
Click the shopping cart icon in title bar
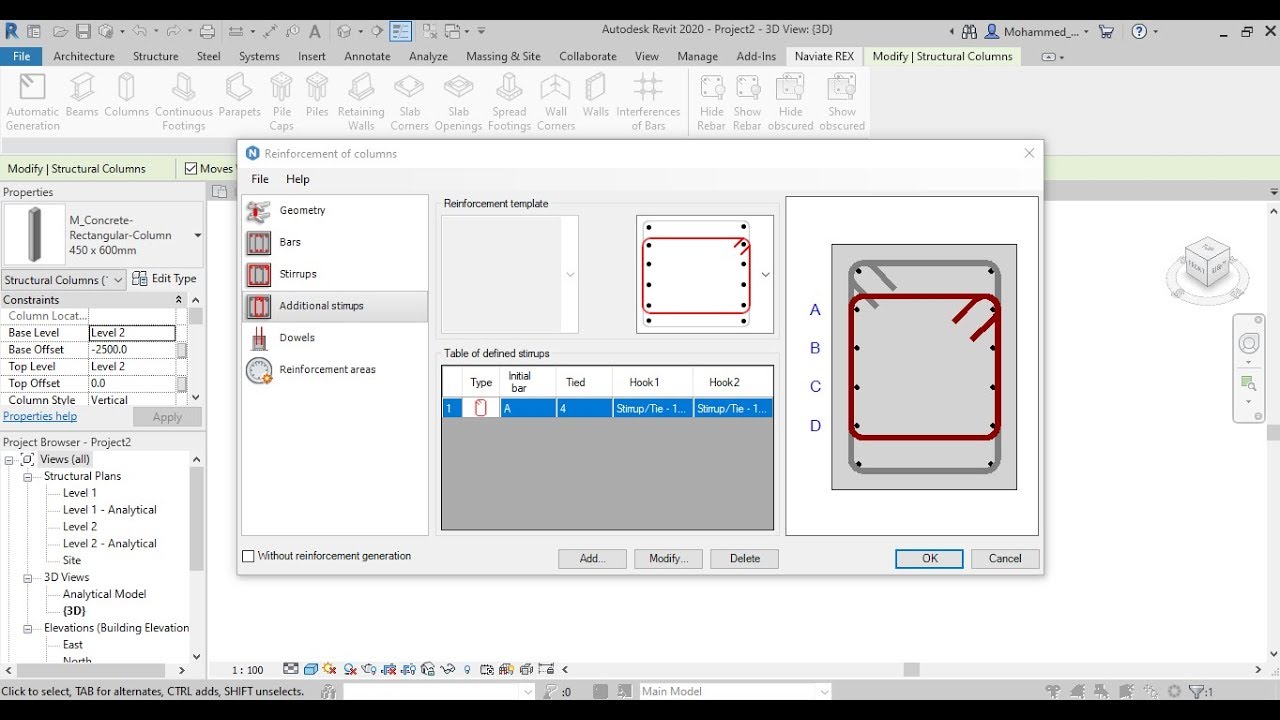click(1106, 32)
